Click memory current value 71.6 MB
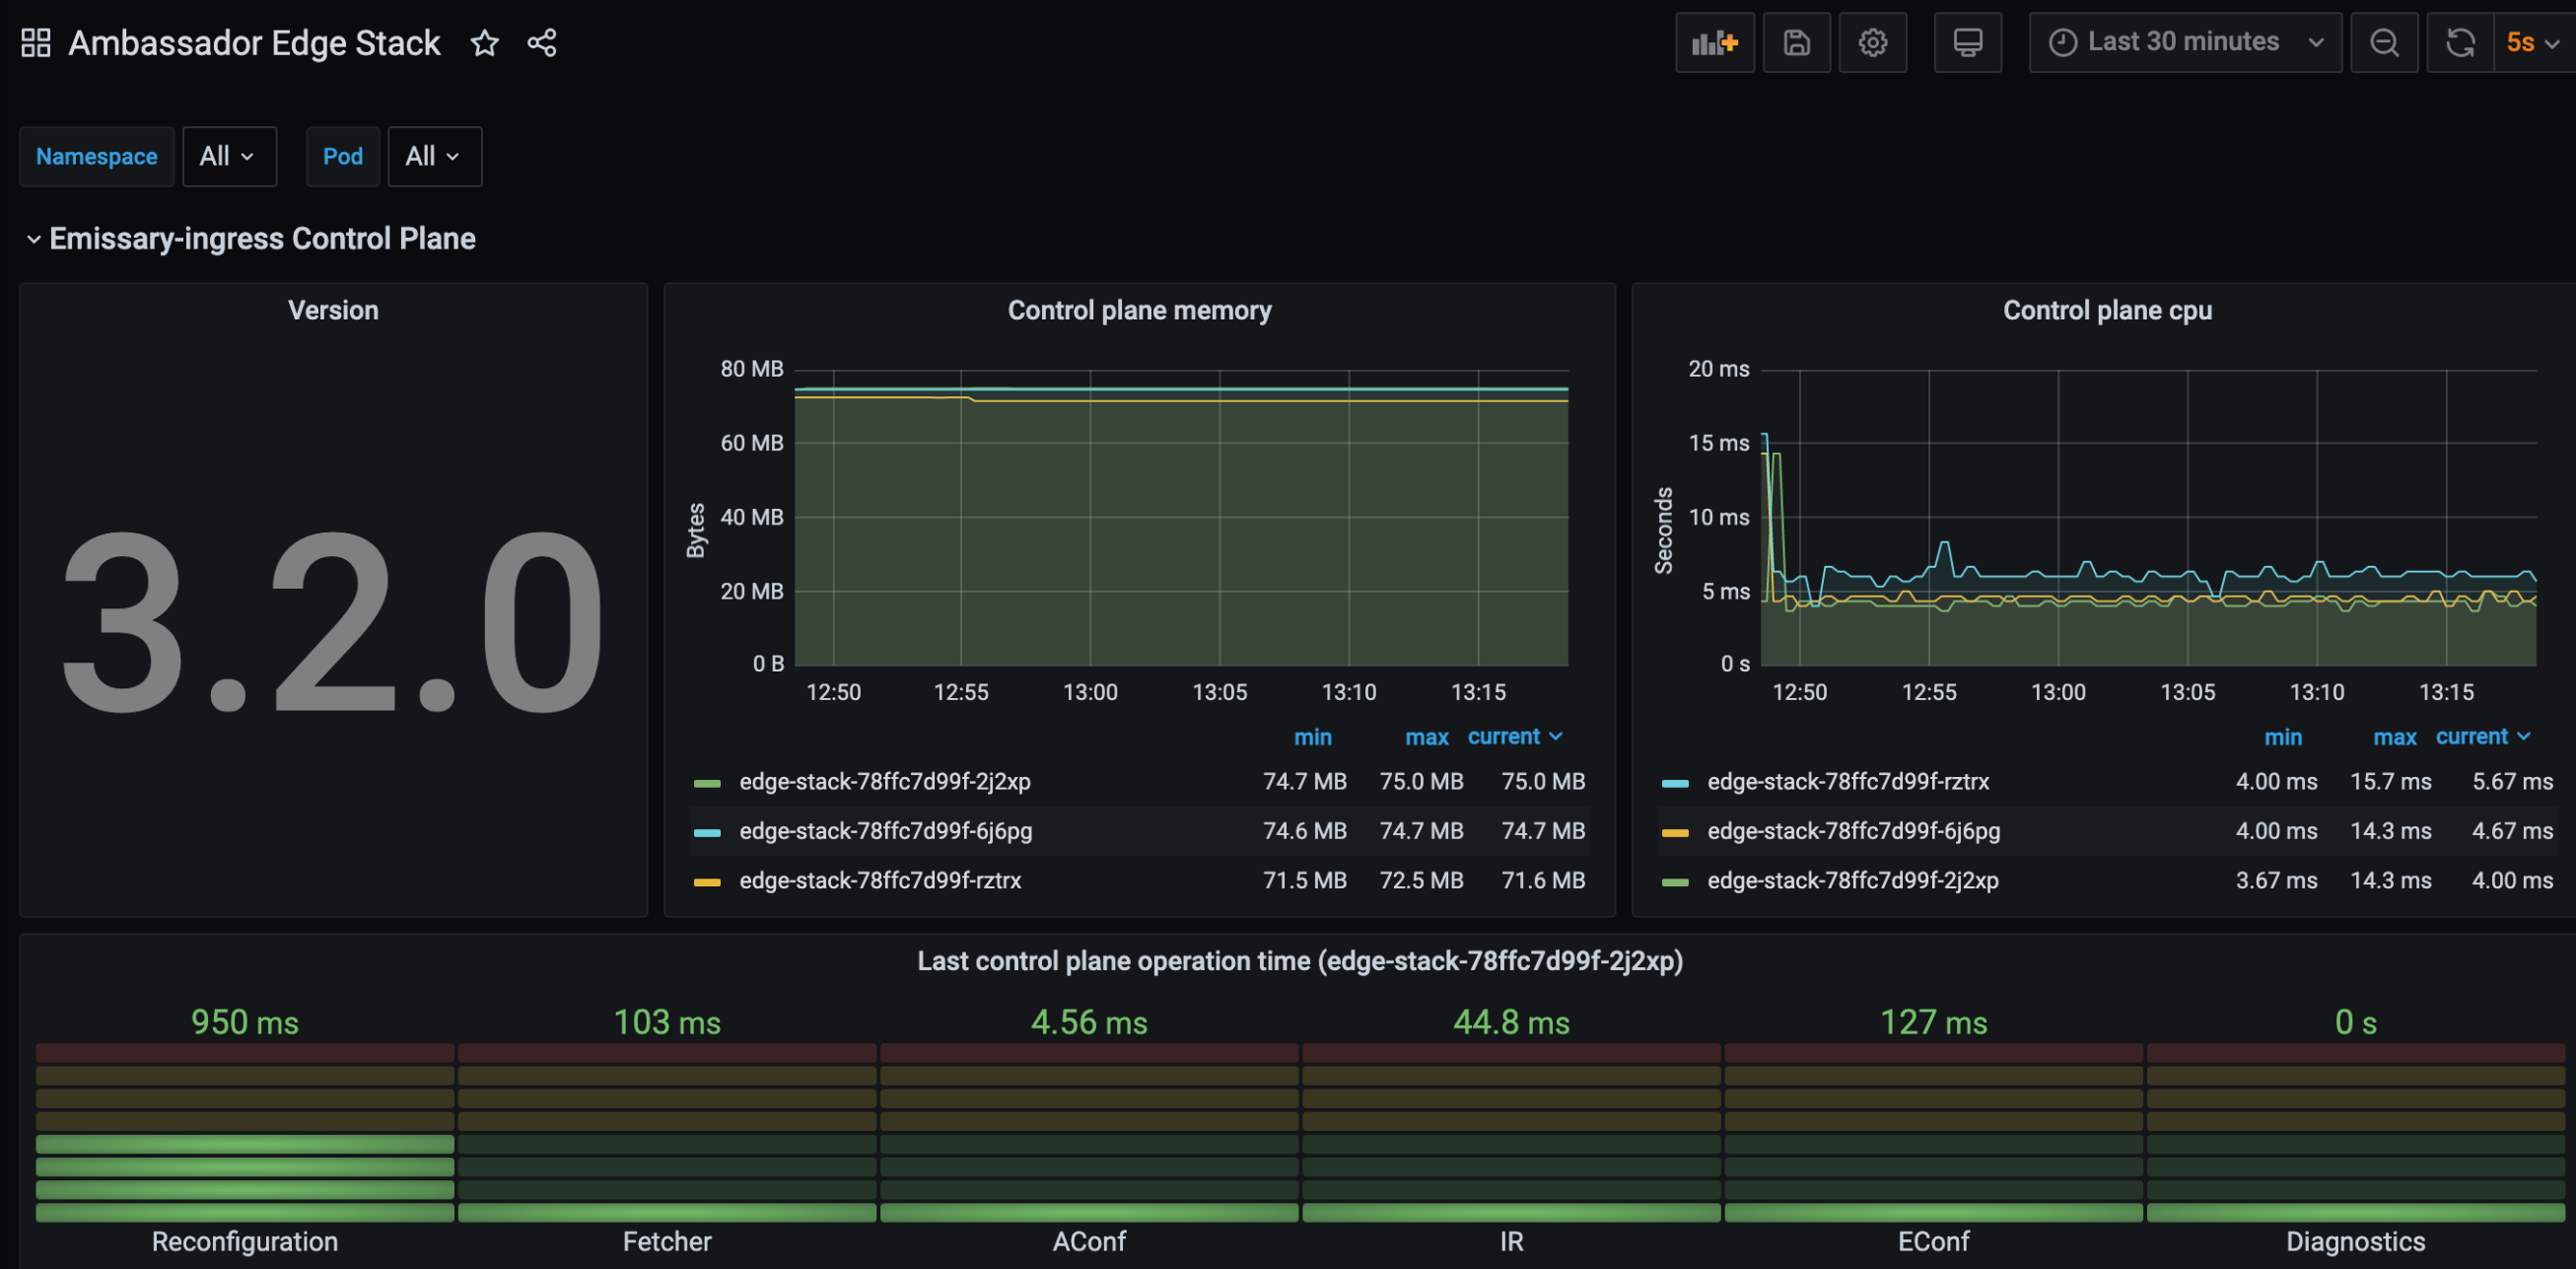2576x1269 pixels. [1543, 881]
